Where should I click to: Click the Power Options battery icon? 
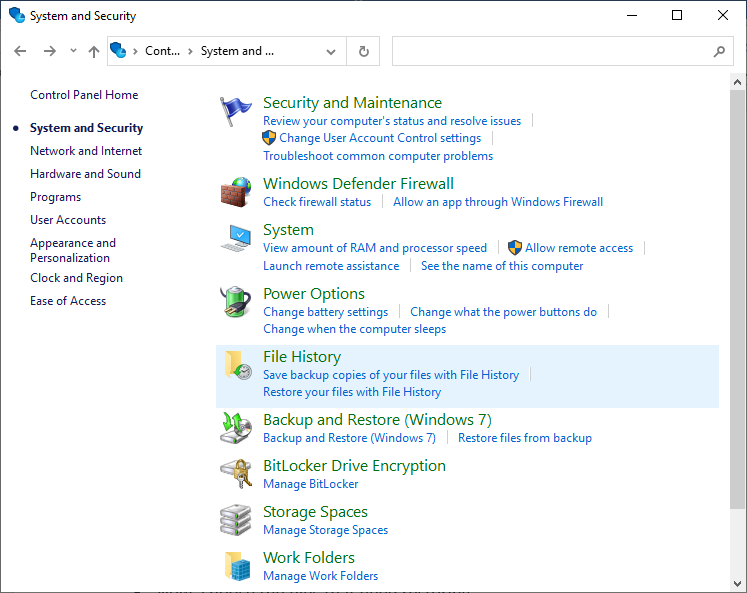(x=235, y=302)
